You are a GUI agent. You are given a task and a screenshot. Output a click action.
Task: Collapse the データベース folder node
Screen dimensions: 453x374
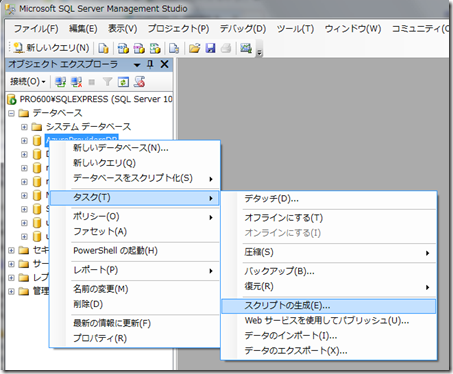tap(11, 113)
